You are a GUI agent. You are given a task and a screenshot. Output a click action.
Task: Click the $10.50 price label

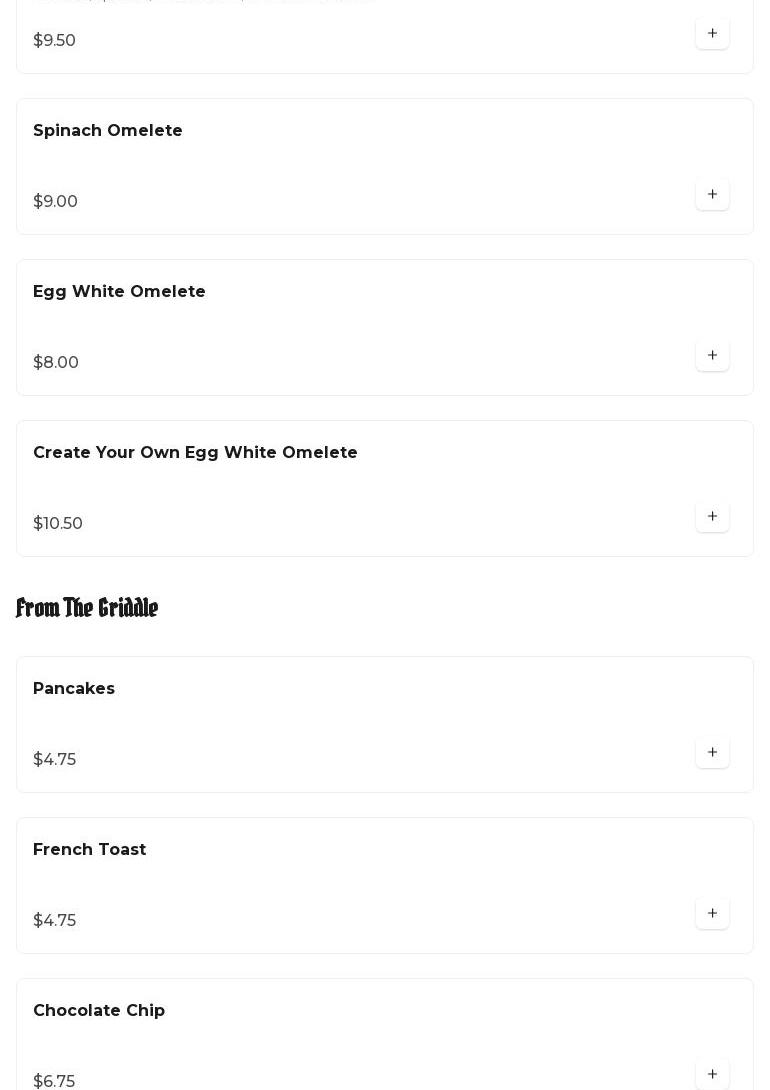coord(58,524)
